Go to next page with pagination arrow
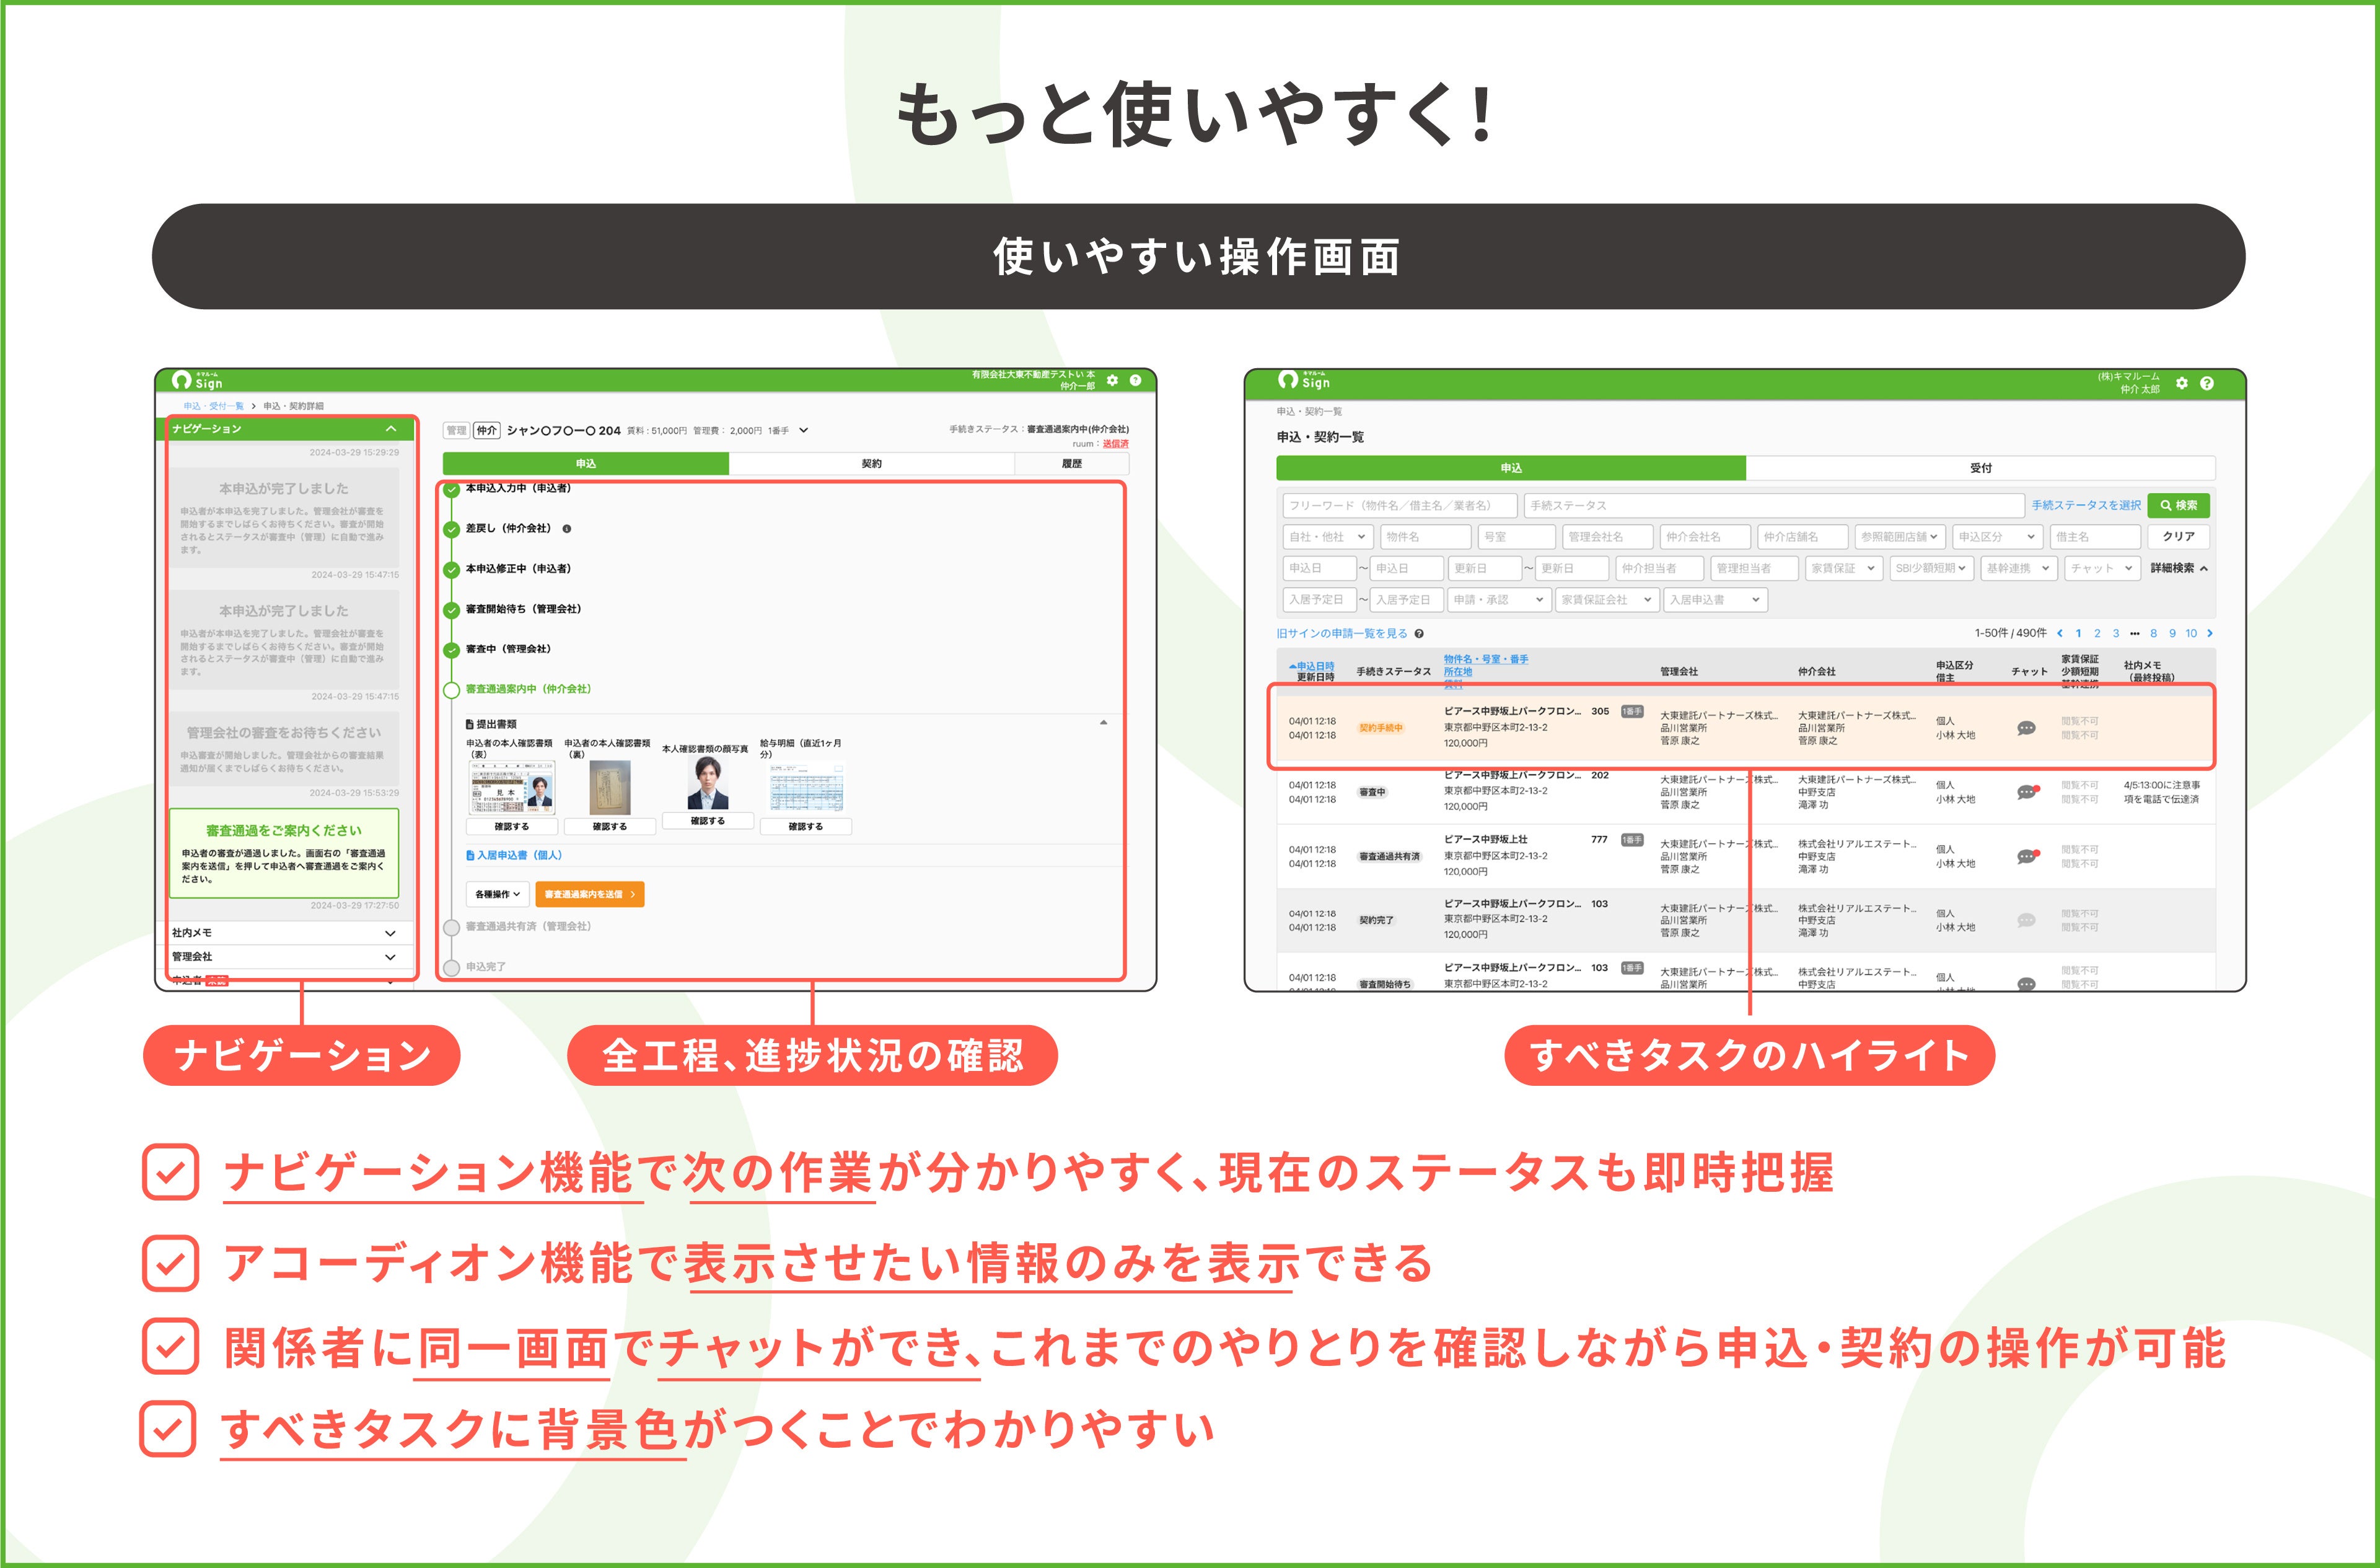The image size is (2380, 1568). (2210, 633)
